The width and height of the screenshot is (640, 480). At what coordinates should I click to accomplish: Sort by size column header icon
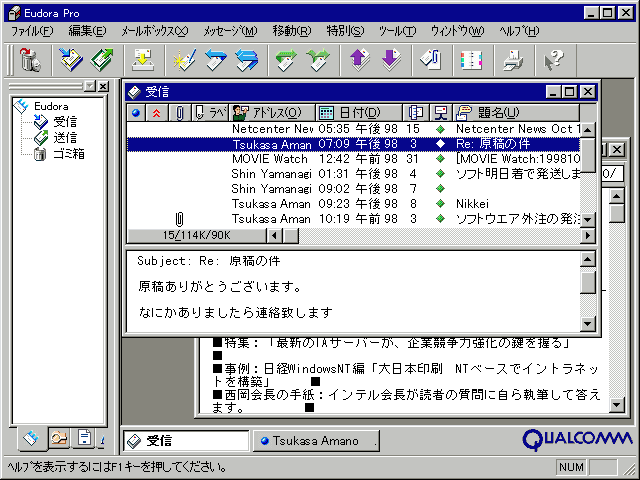[416, 113]
